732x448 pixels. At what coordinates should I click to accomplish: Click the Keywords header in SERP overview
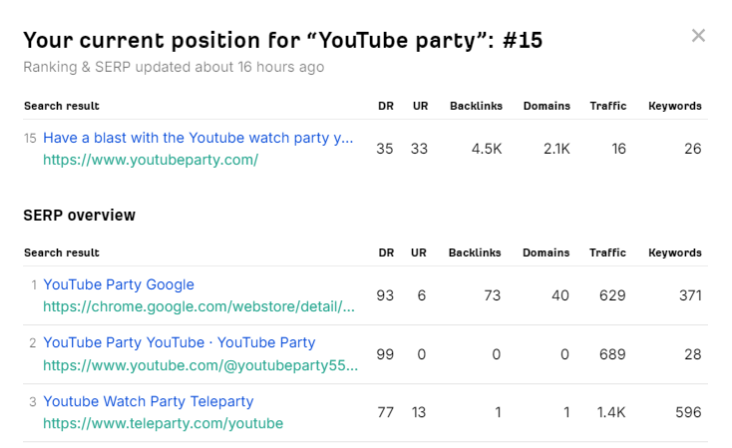coord(675,253)
